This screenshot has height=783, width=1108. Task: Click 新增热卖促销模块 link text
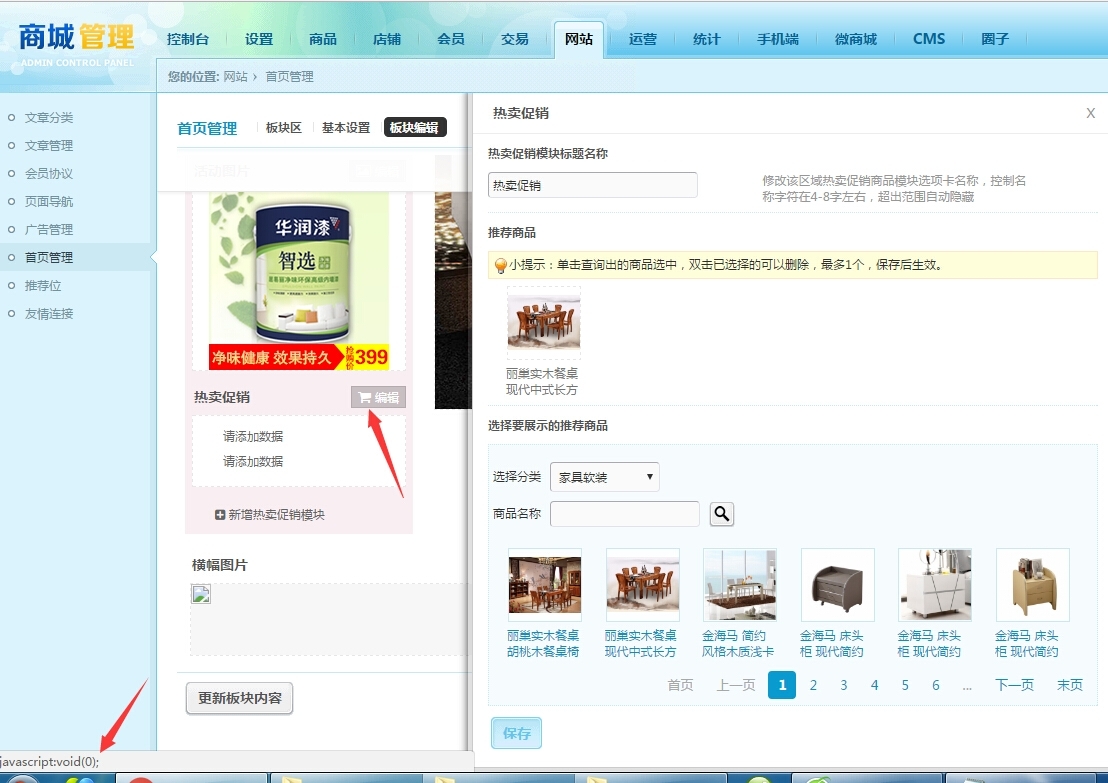[x=276, y=514]
